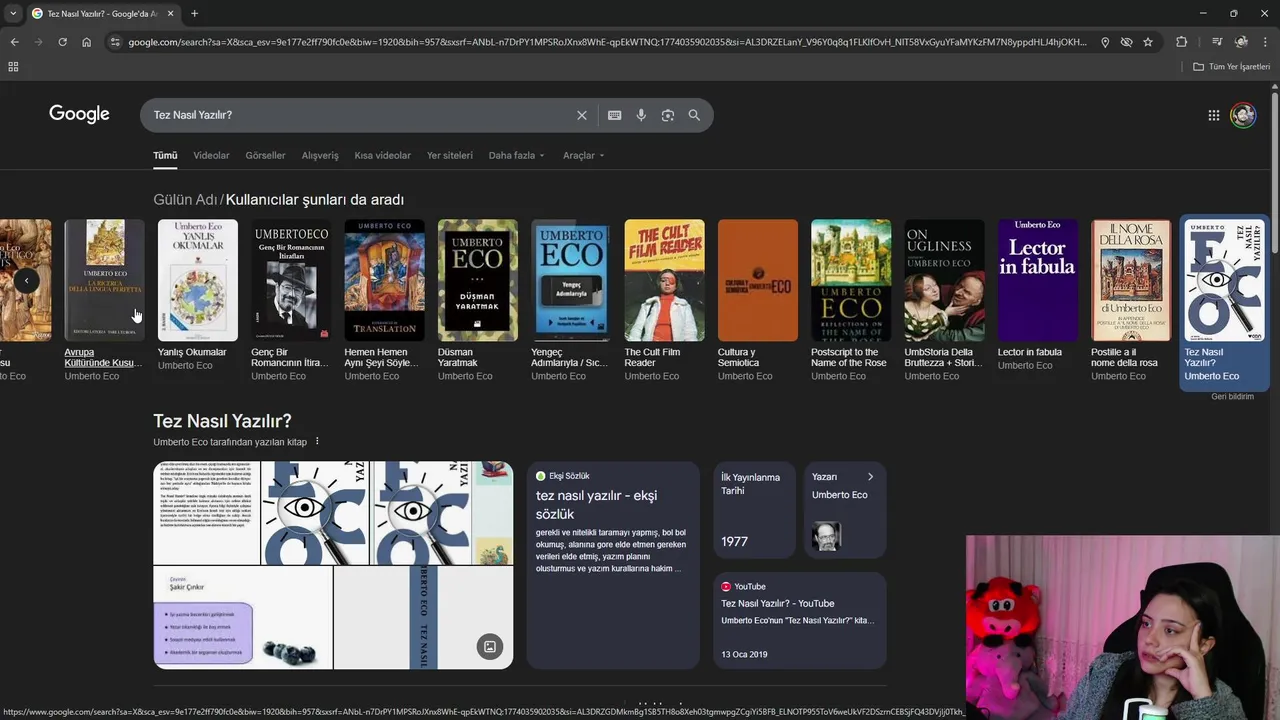This screenshot has height=720, width=1280.
Task: Select Postscript to the Name of the Rose
Action: [851, 280]
